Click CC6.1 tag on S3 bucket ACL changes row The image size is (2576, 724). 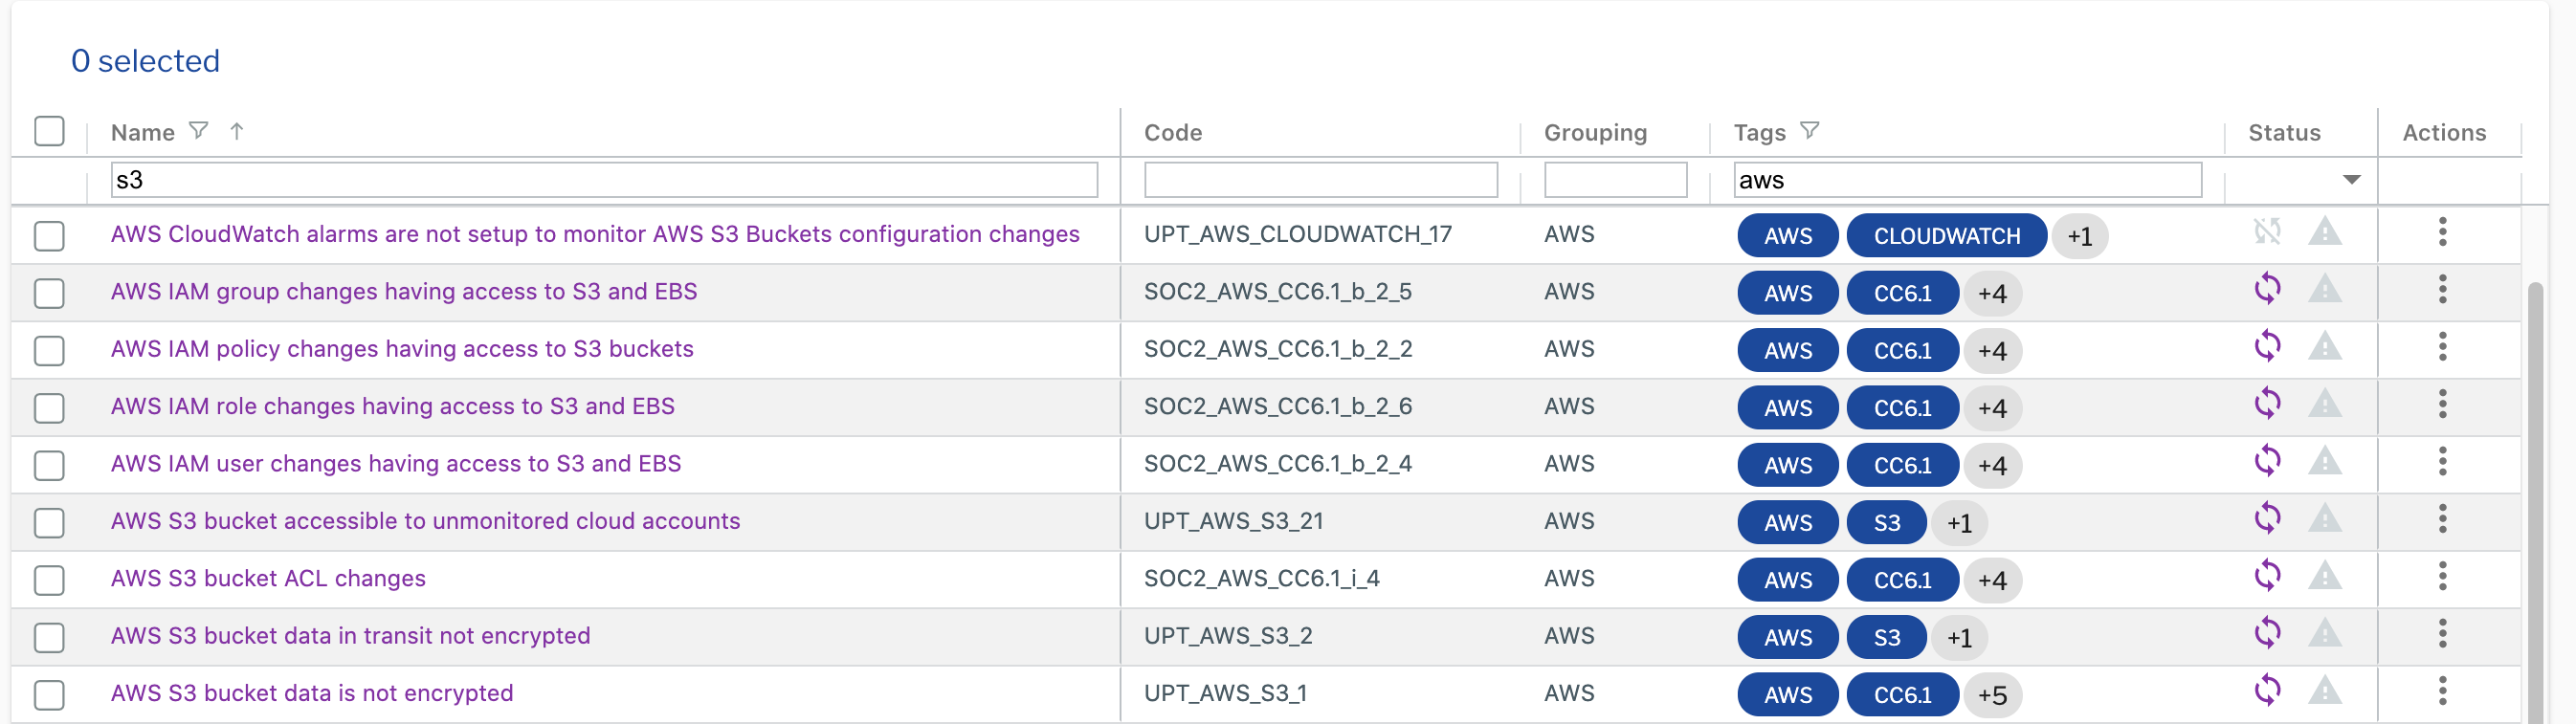1902,580
